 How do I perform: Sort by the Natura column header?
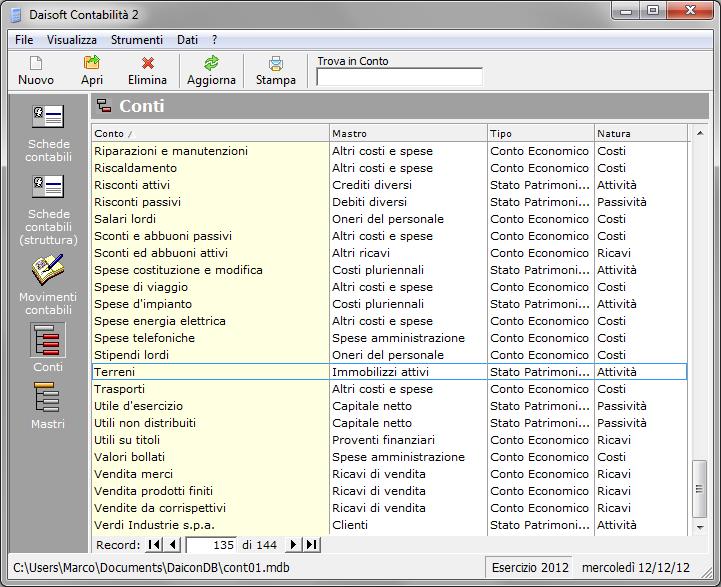pos(640,133)
